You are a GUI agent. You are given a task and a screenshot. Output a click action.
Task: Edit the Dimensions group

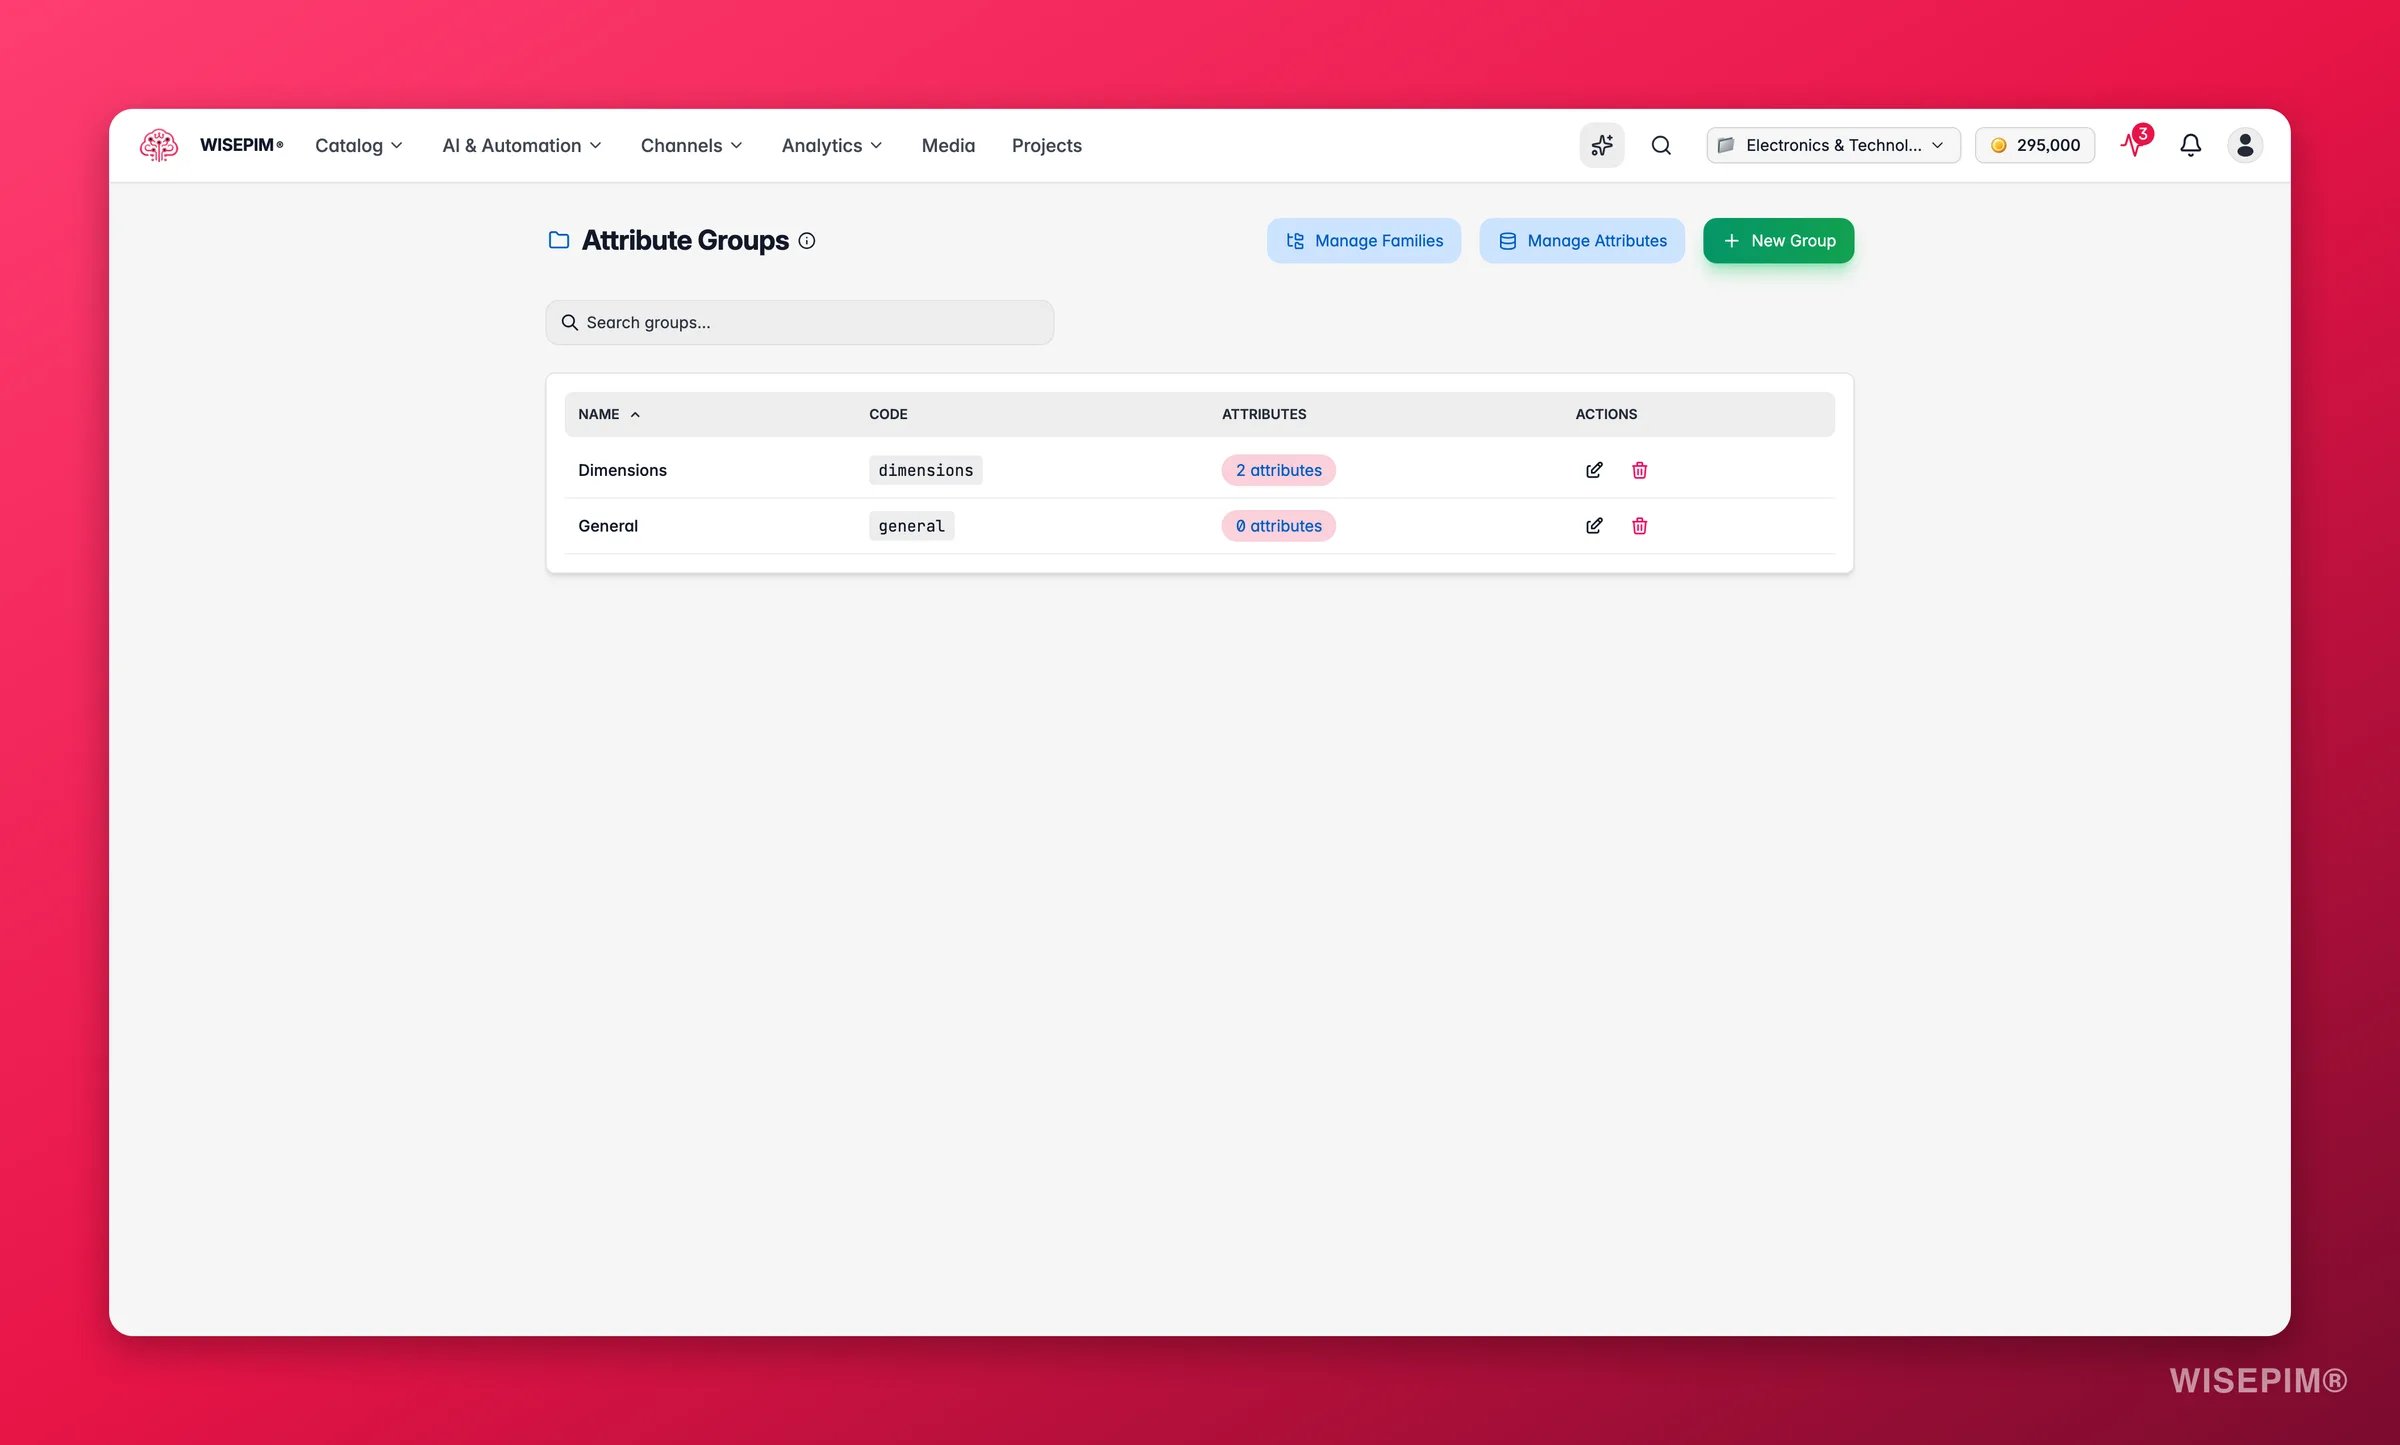(x=1594, y=470)
